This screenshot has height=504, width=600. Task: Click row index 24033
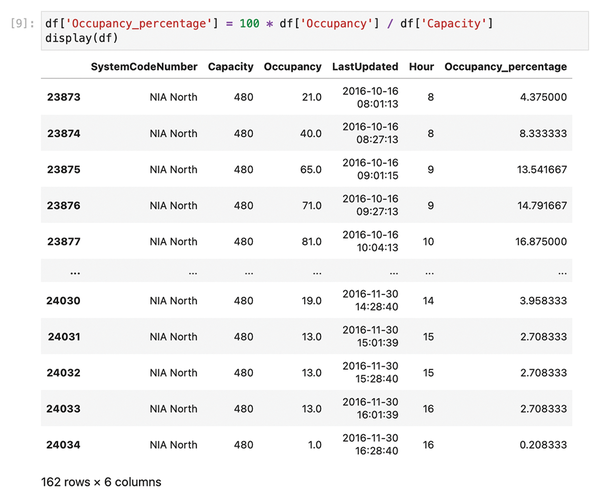[x=63, y=409]
